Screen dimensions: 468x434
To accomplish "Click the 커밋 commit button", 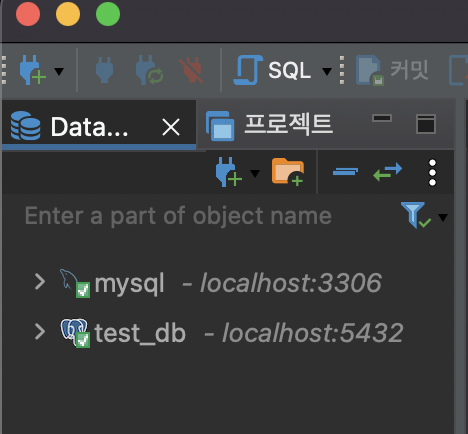I will [x=393, y=70].
